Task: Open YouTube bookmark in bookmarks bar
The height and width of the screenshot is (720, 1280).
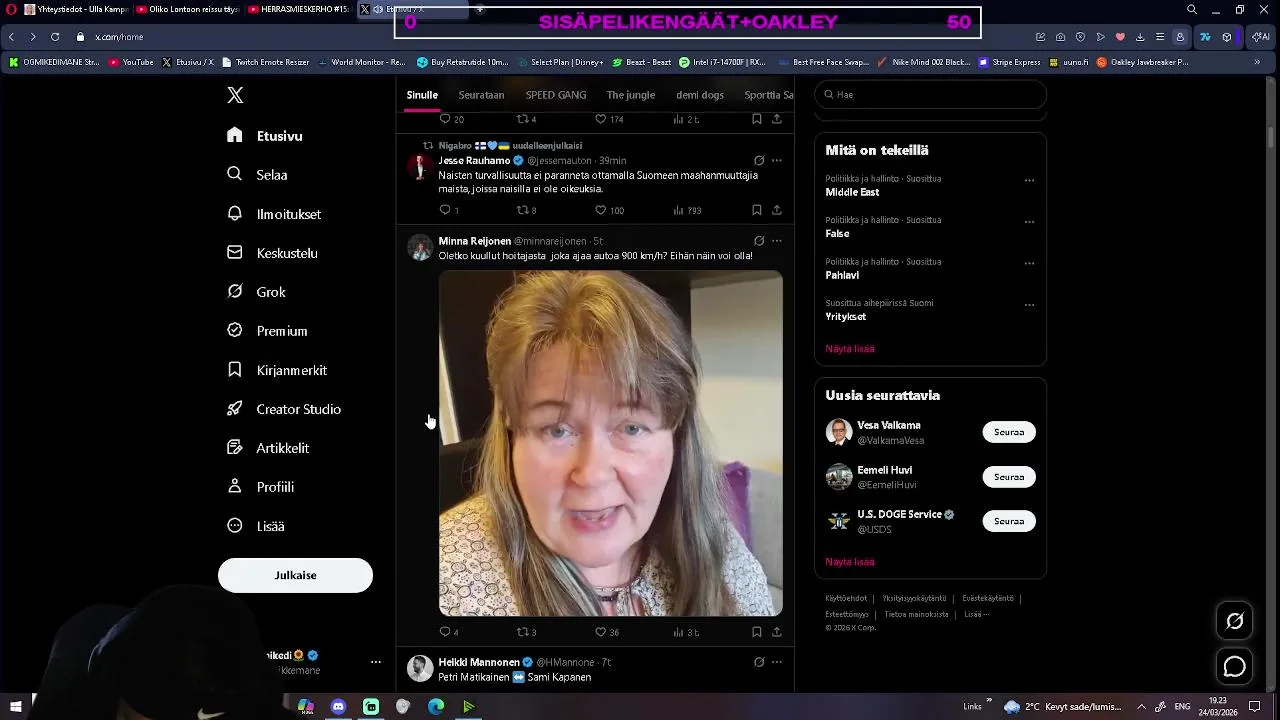Action: pyautogui.click(x=131, y=62)
